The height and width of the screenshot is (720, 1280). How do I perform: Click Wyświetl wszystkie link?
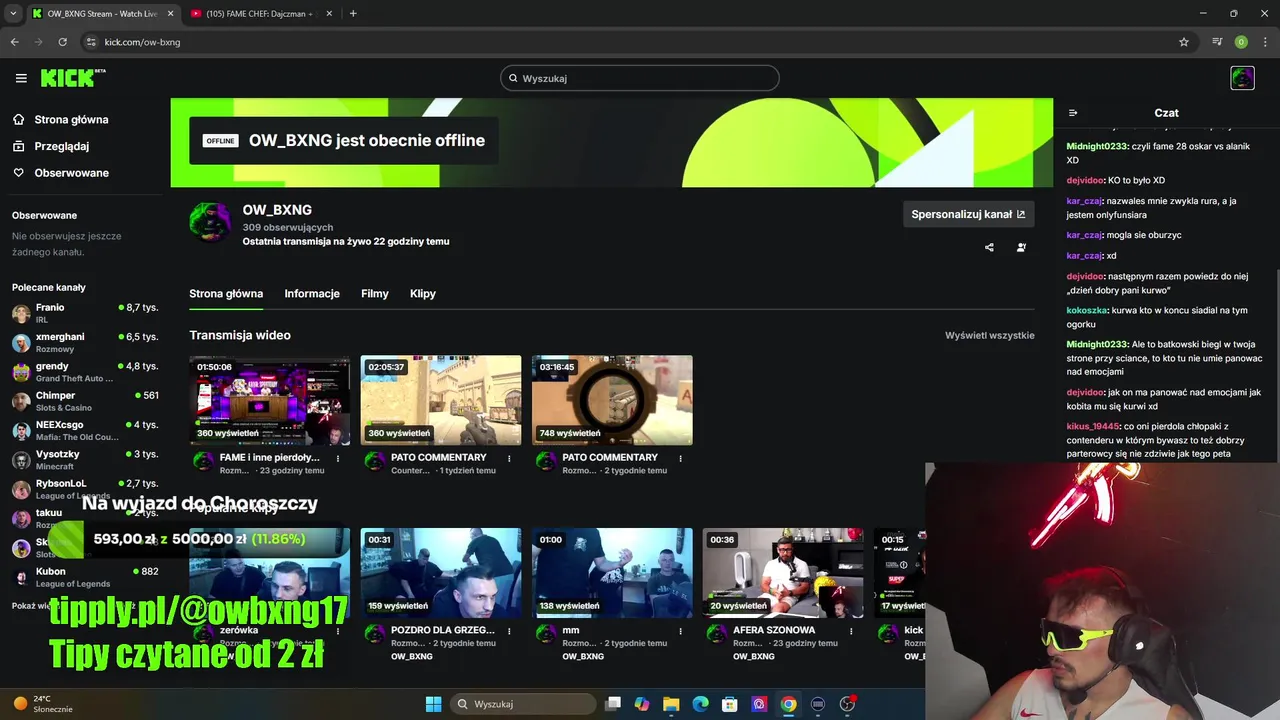coord(990,335)
